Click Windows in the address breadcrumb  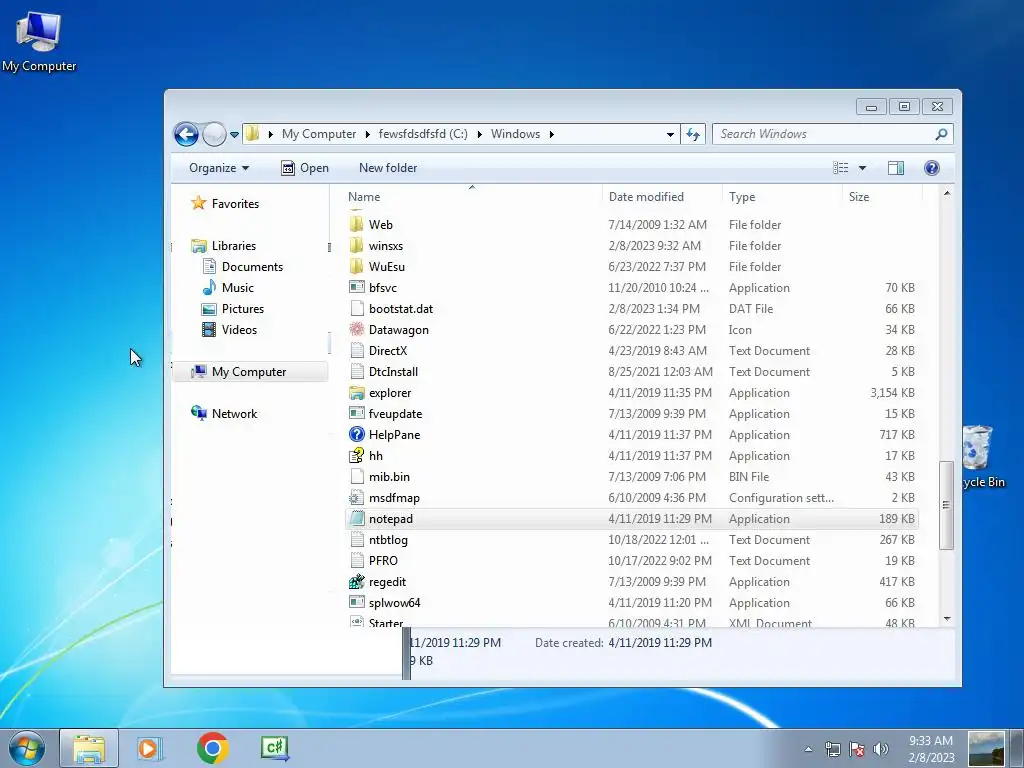point(515,134)
